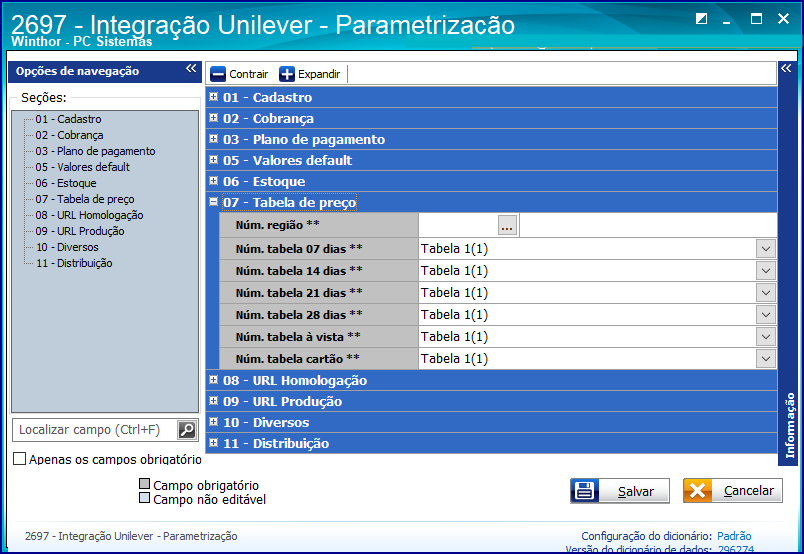Select 09 - URL Produção in tree
Image resolution: width=804 pixels, height=554 pixels.
click(79, 231)
